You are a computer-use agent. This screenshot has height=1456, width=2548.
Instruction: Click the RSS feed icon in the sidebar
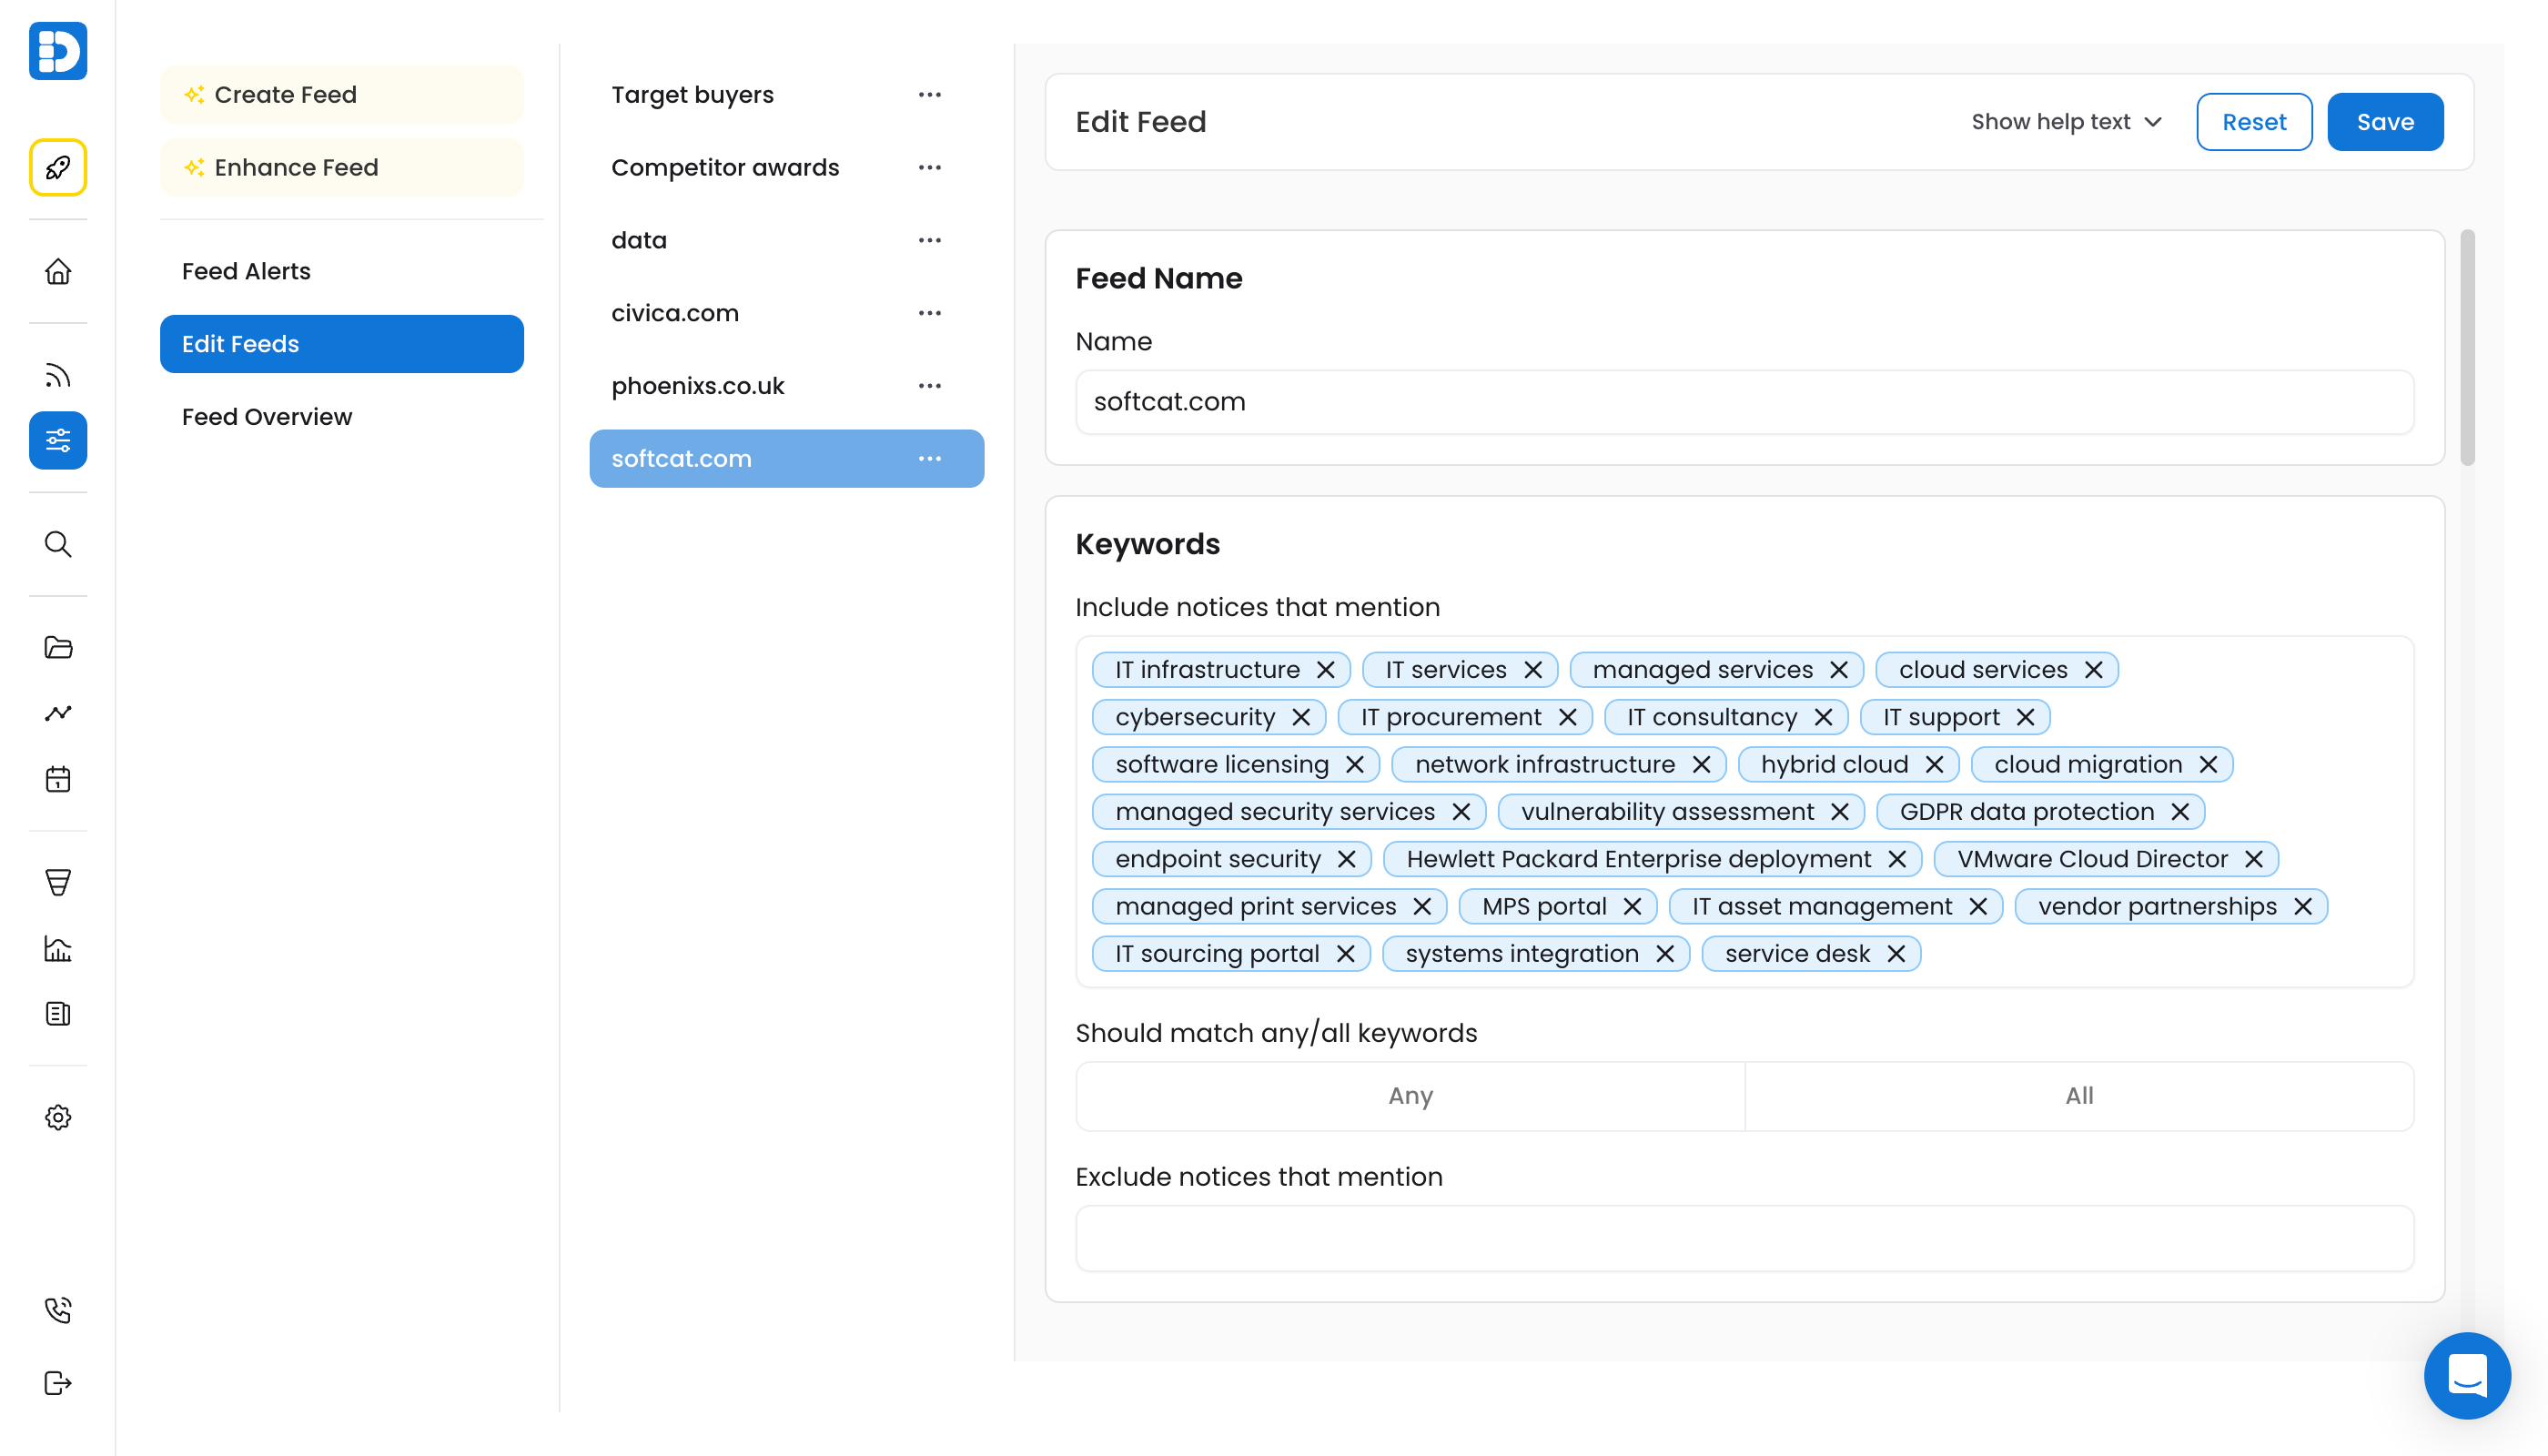tap(58, 375)
